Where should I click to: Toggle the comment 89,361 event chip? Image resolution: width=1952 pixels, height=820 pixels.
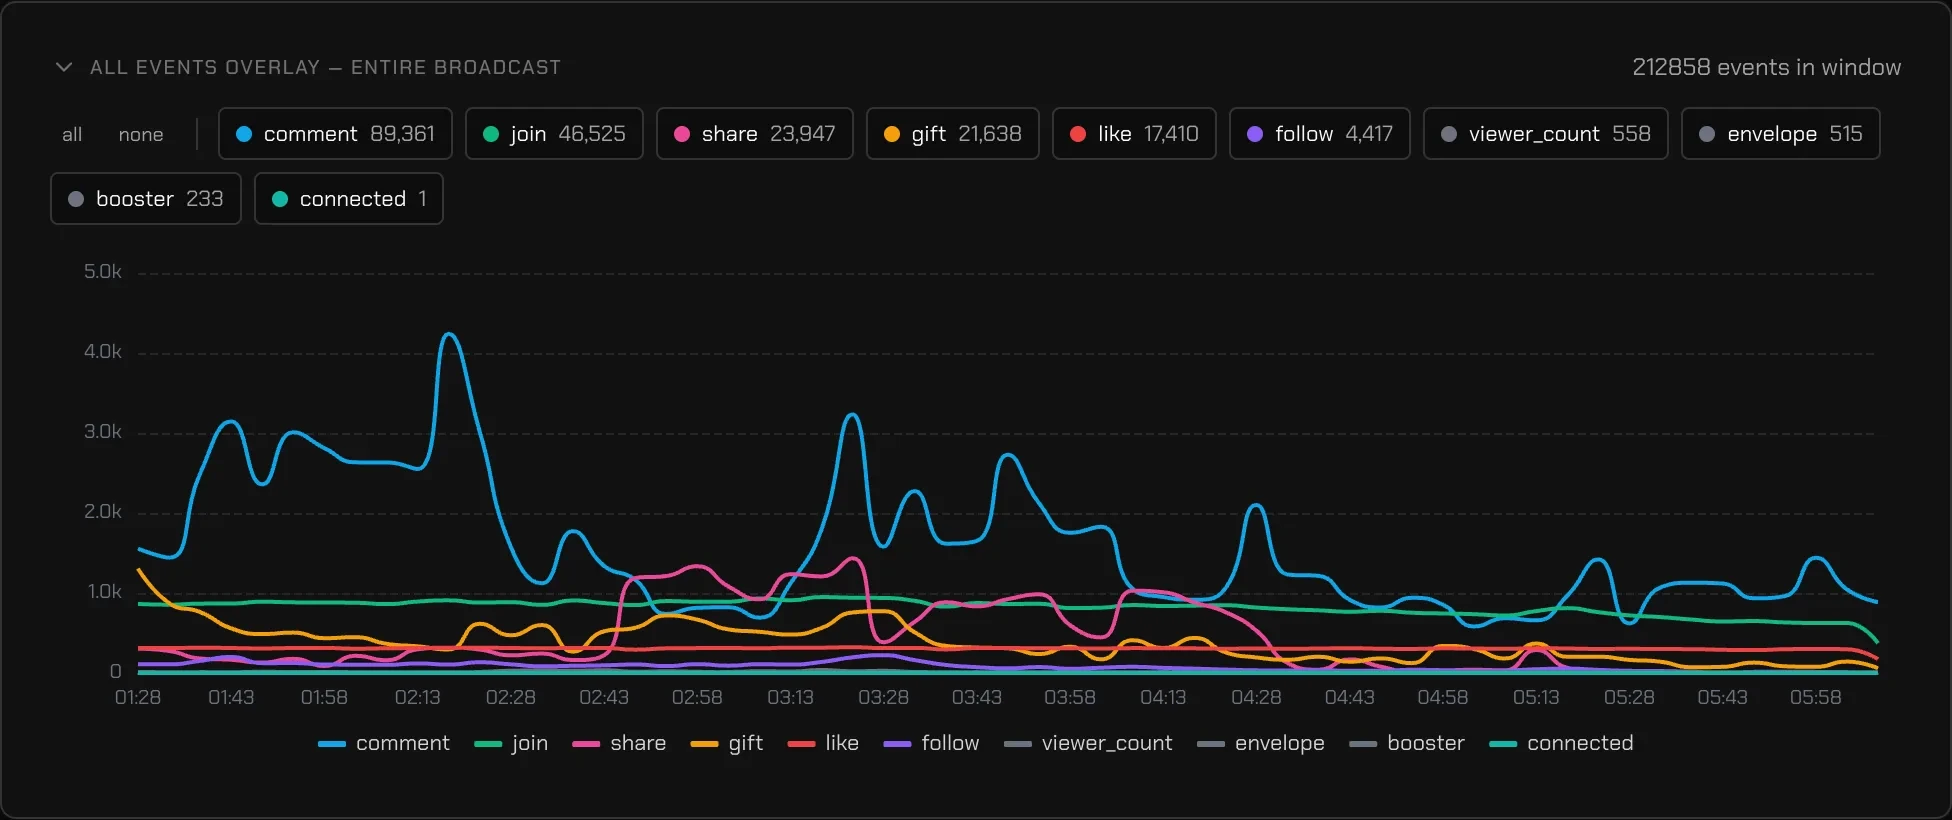(x=335, y=133)
